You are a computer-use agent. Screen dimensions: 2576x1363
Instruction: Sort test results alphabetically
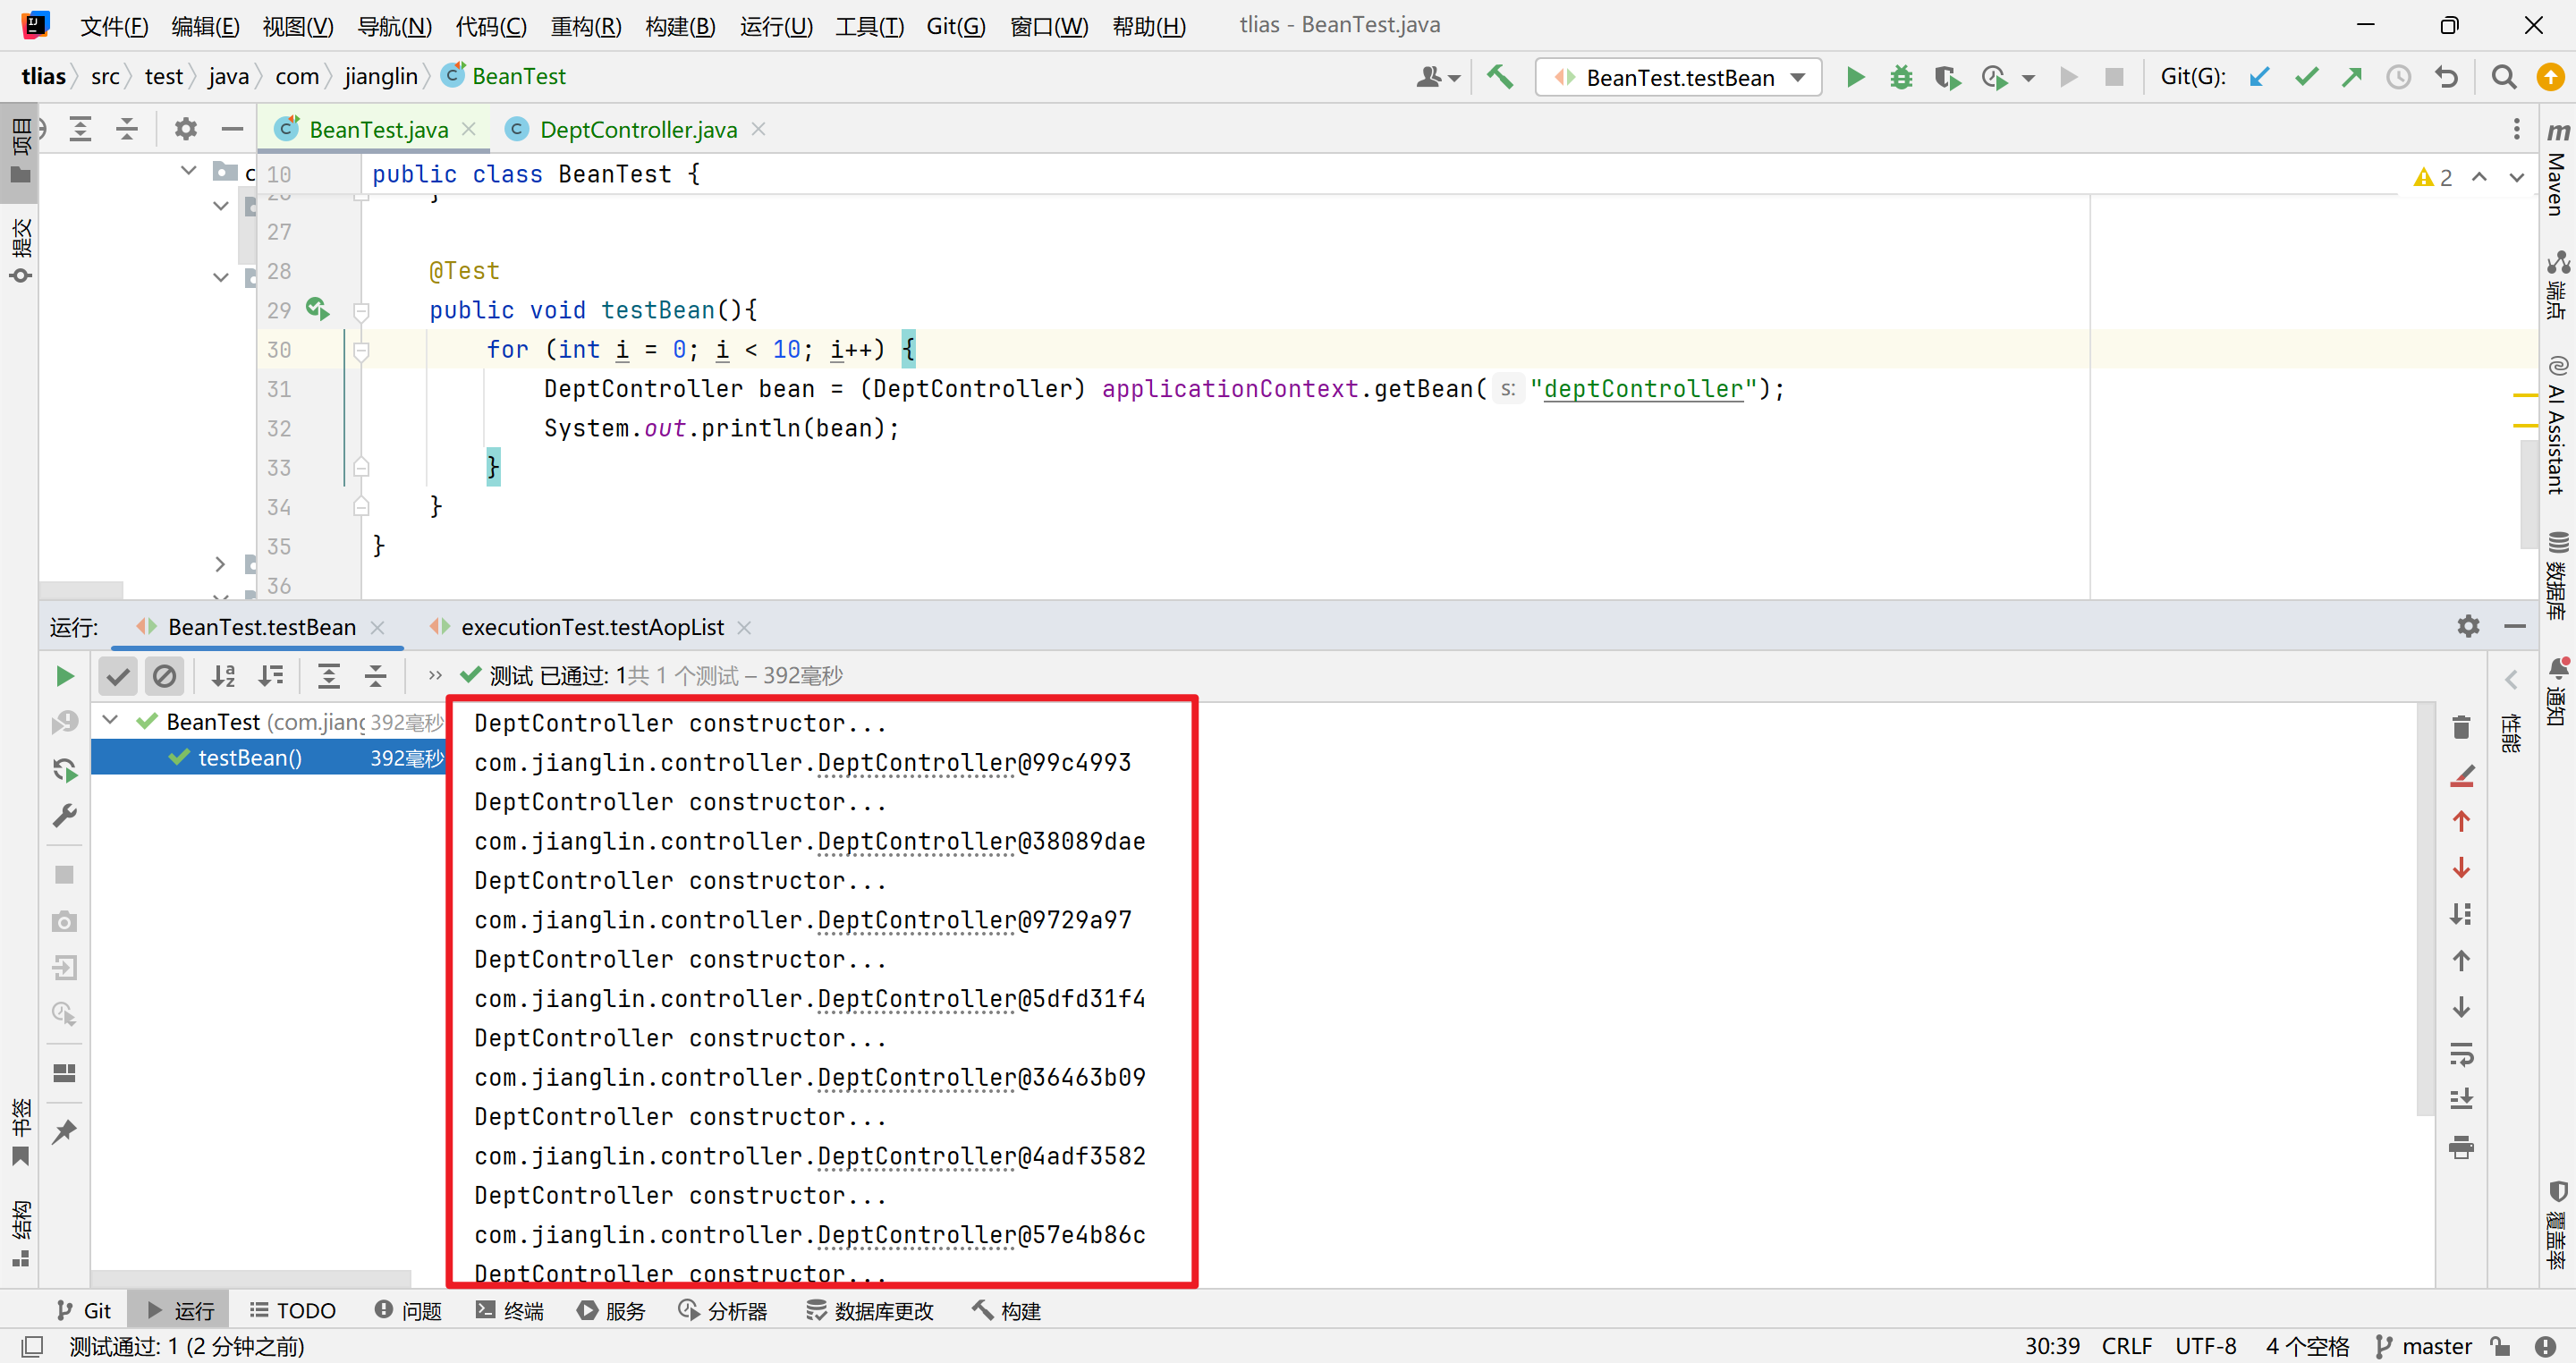224,677
